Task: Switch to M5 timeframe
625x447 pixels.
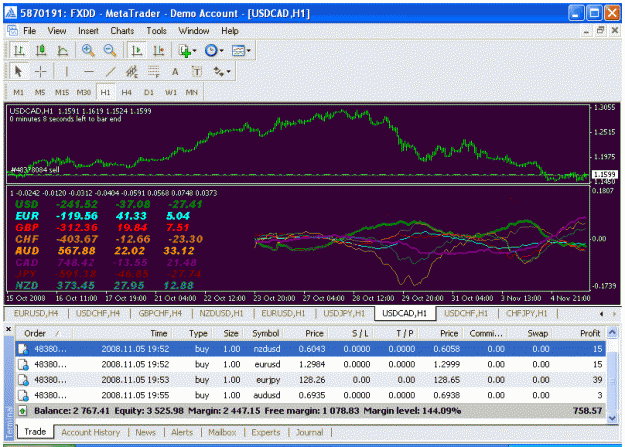Action: tap(40, 93)
